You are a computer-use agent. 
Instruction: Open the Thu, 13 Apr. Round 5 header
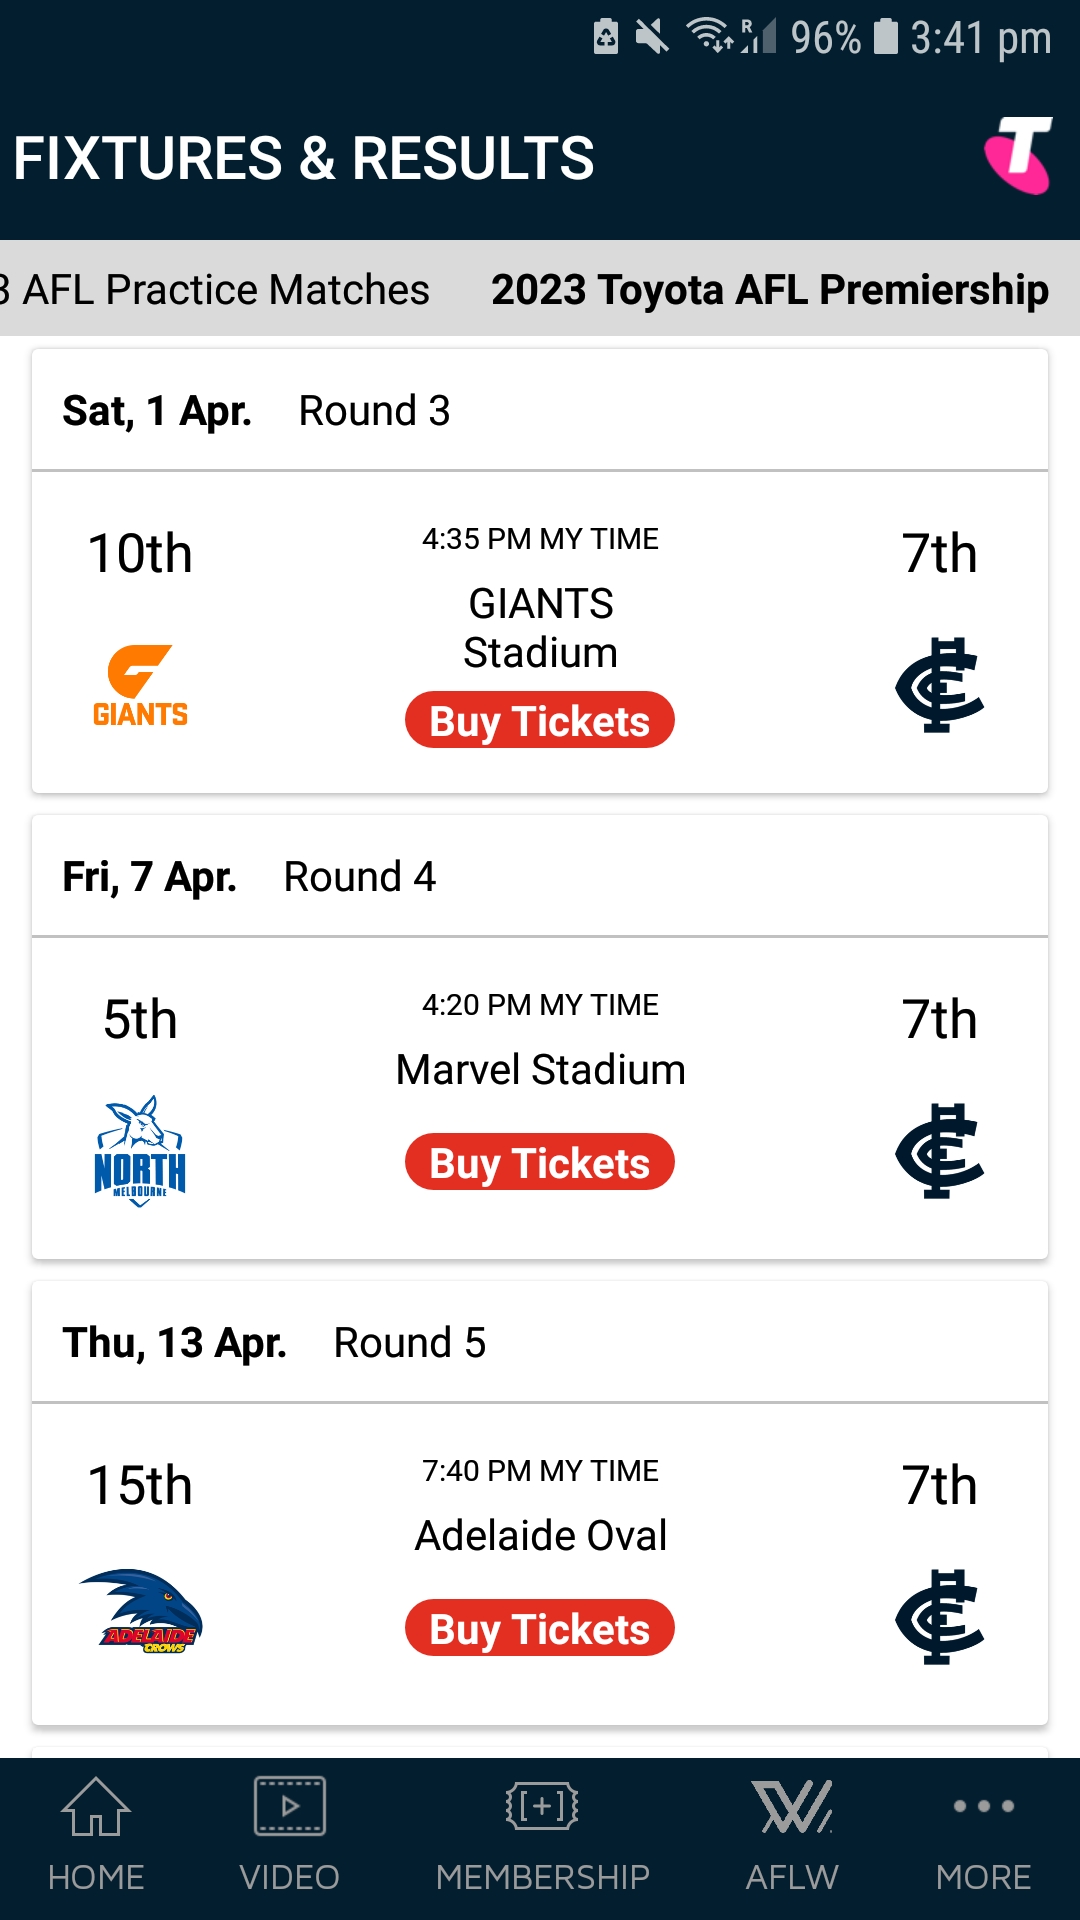tap(540, 1342)
